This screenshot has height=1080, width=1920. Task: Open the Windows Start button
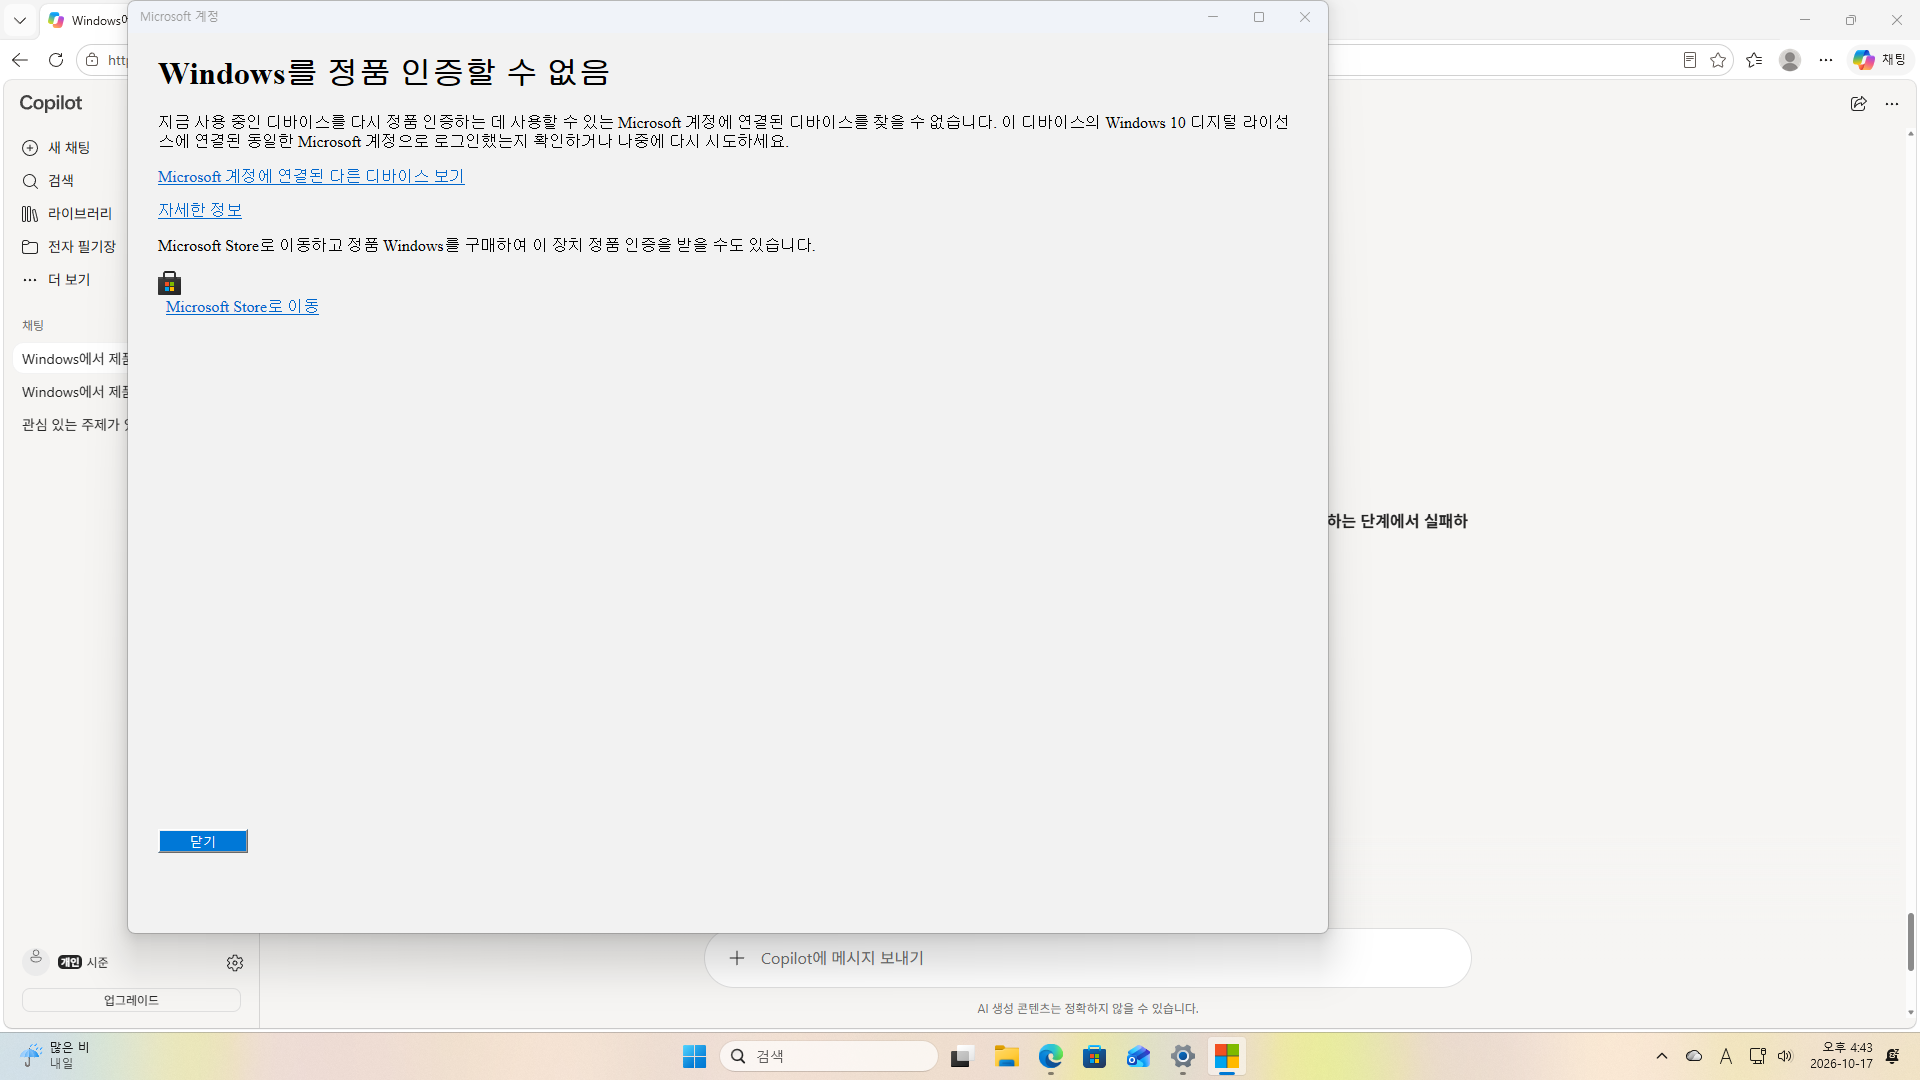coord(694,1056)
